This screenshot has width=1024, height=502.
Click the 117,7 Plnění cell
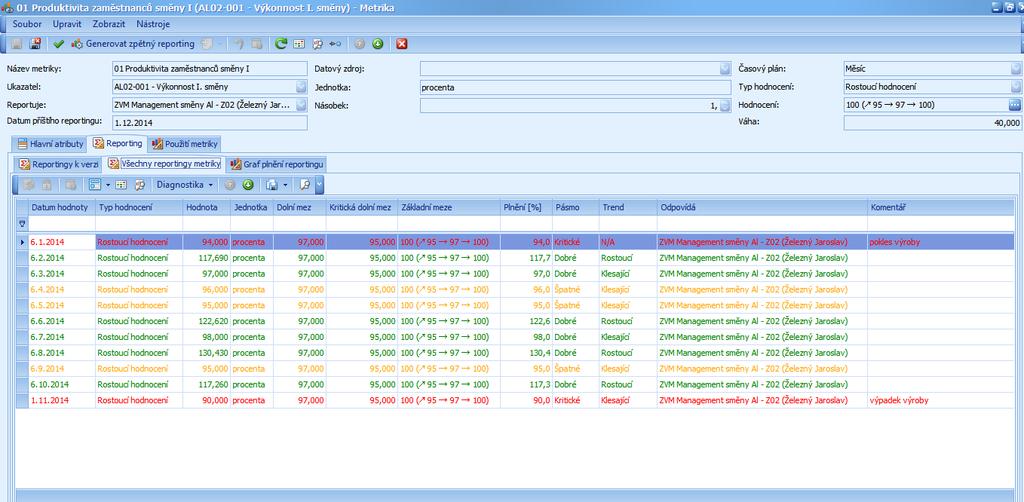526,258
